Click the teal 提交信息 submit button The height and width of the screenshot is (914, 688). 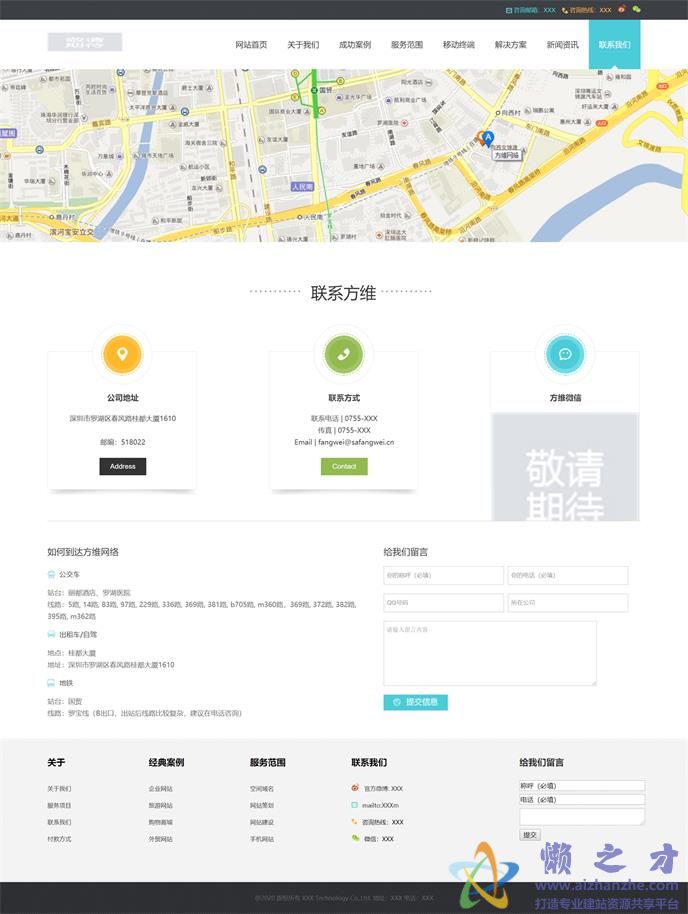[x=416, y=702]
